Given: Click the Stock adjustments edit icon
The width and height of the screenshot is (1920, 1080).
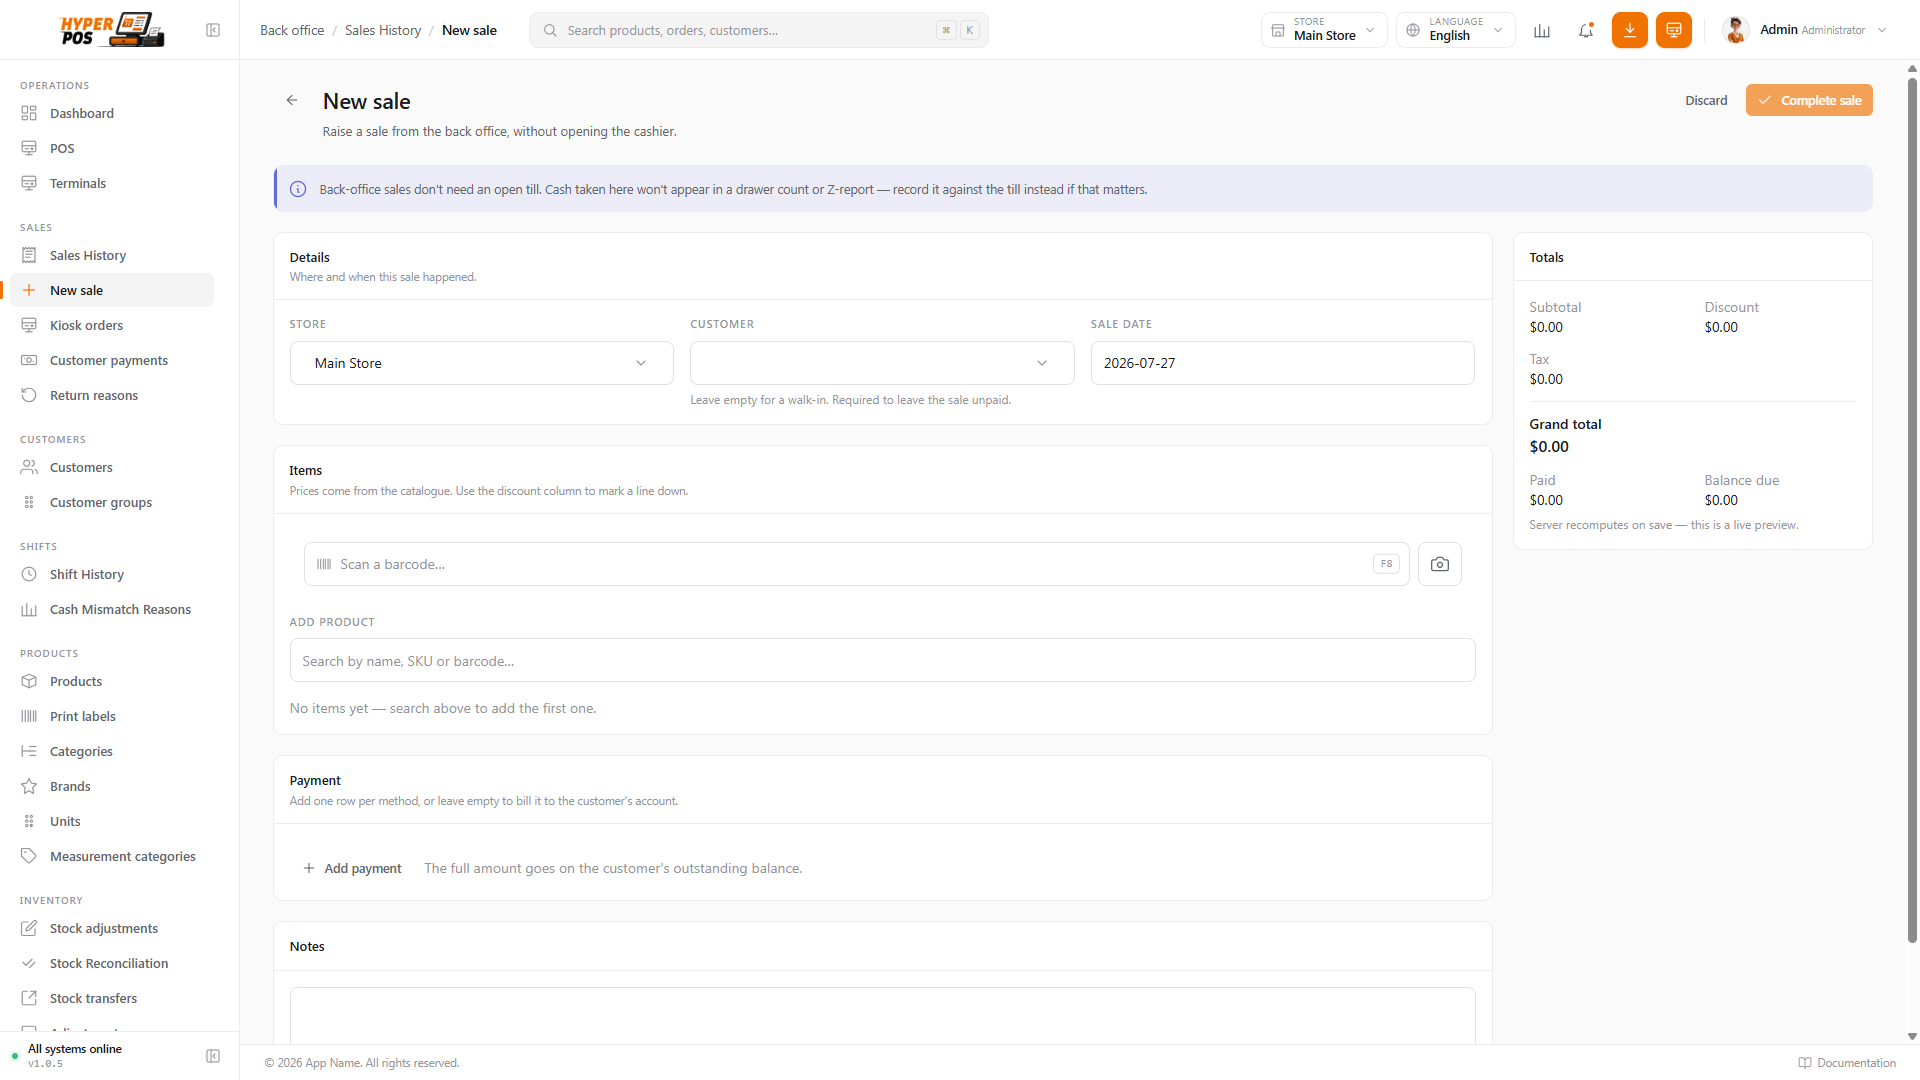Looking at the screenshot, I should pos(29,928).
